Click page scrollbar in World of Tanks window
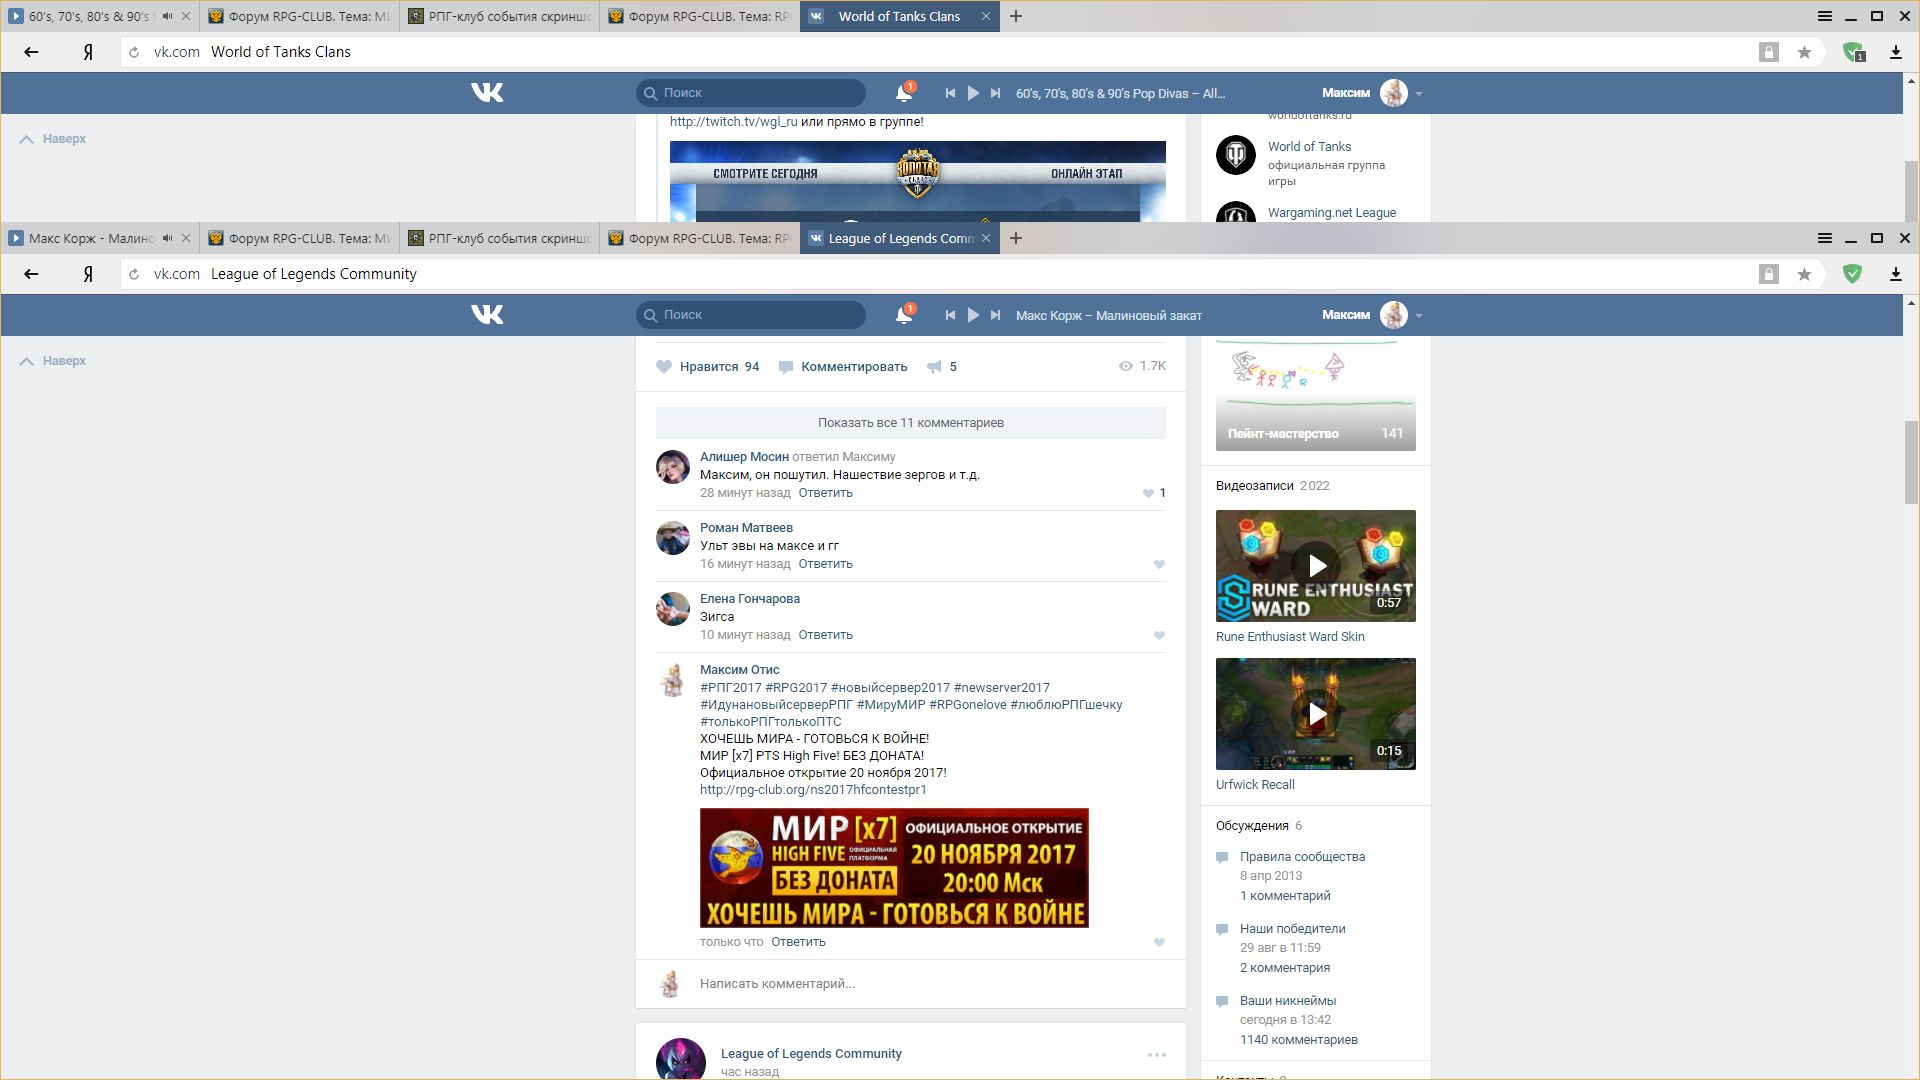 pos(1911,190)
